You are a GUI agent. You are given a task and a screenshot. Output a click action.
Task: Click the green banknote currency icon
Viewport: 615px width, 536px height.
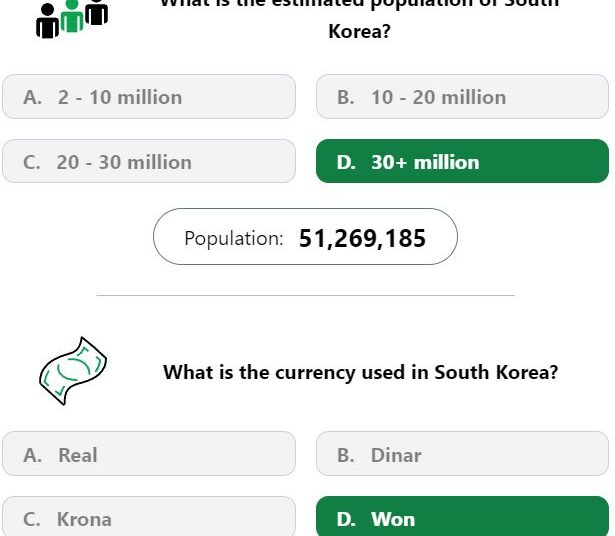73,371
